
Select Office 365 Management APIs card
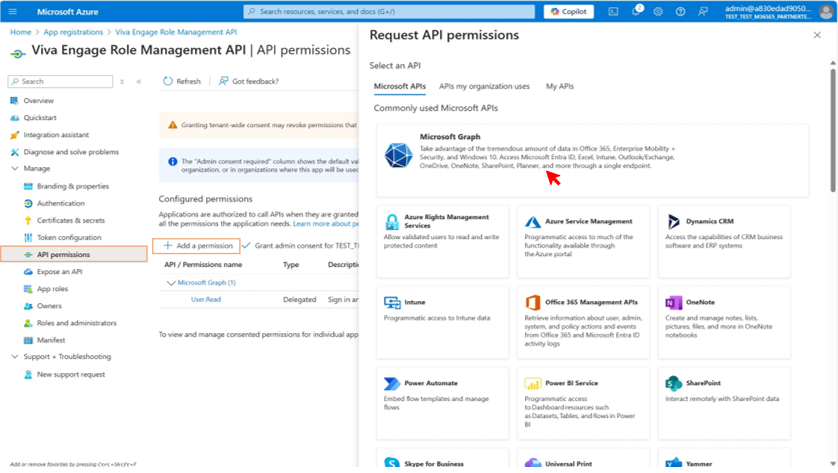coord(583,322)
